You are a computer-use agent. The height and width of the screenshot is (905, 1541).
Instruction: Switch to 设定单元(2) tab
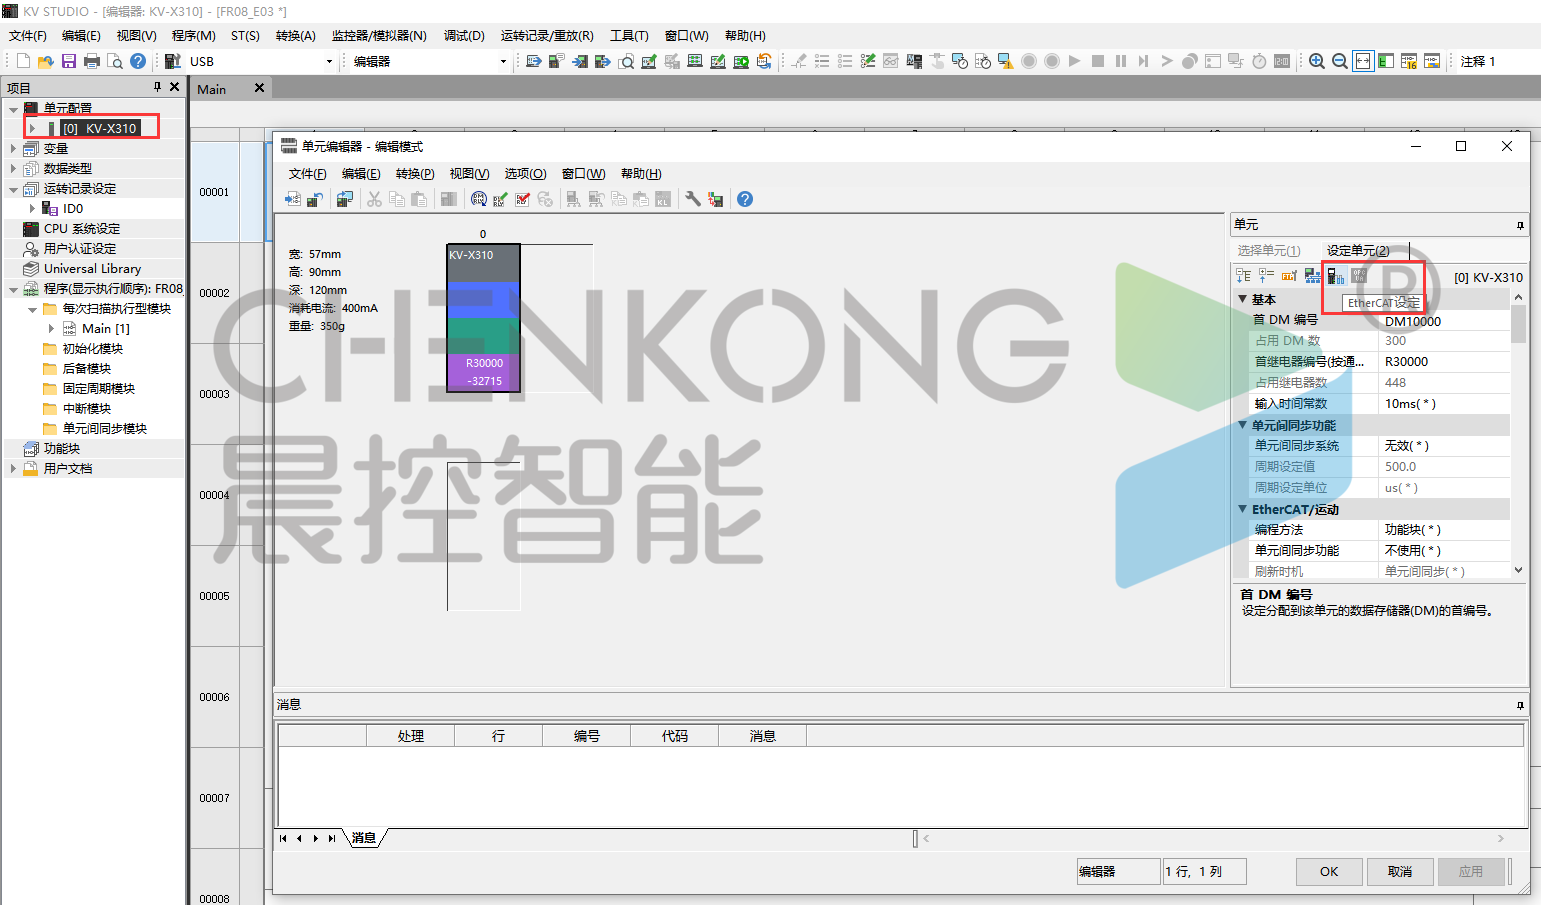pyautogui.click(x=1358, y=250)
